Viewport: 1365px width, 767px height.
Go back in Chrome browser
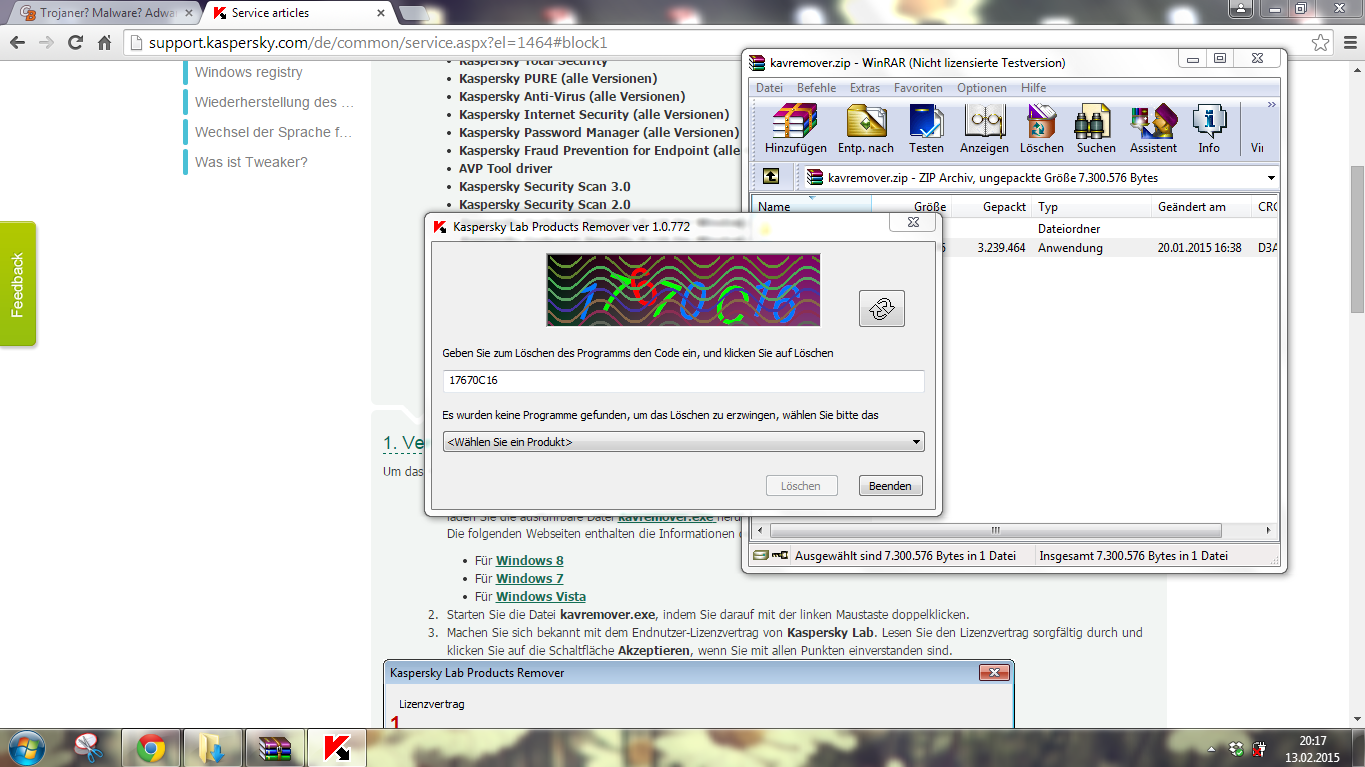tap(17, 43)
